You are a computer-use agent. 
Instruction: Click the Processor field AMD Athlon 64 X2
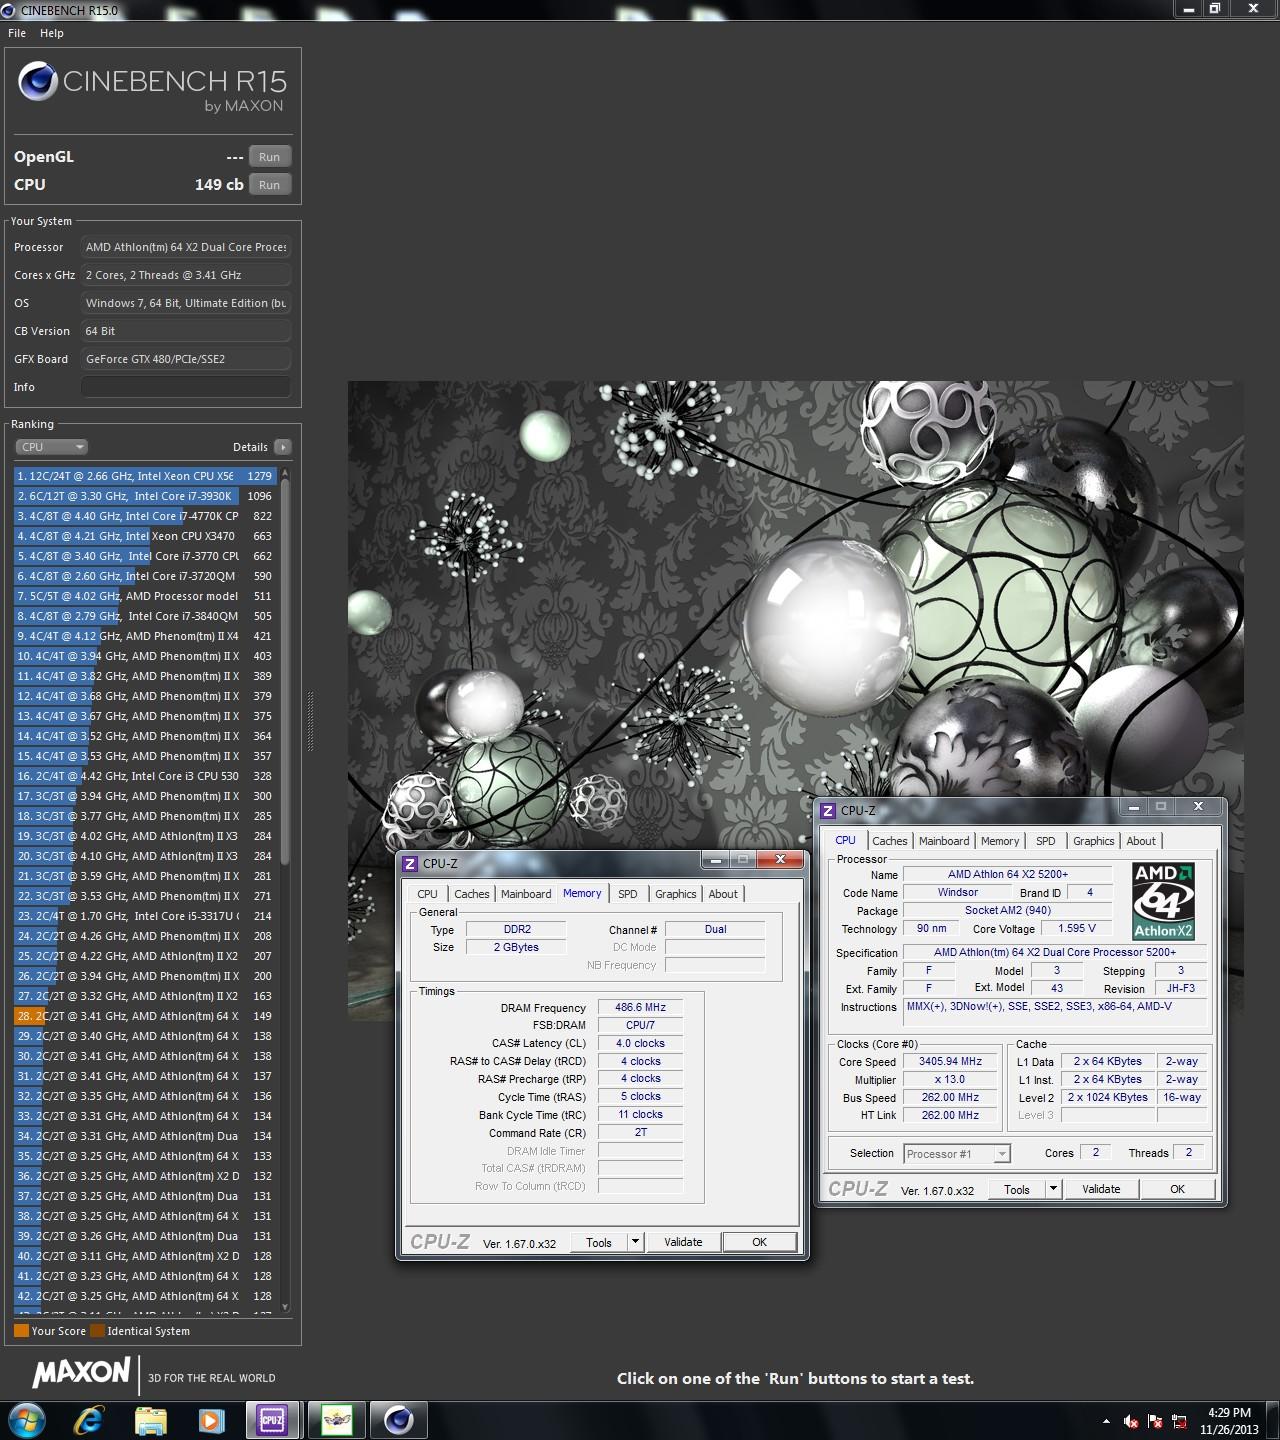pyautogui.click(x=186, y=247)
